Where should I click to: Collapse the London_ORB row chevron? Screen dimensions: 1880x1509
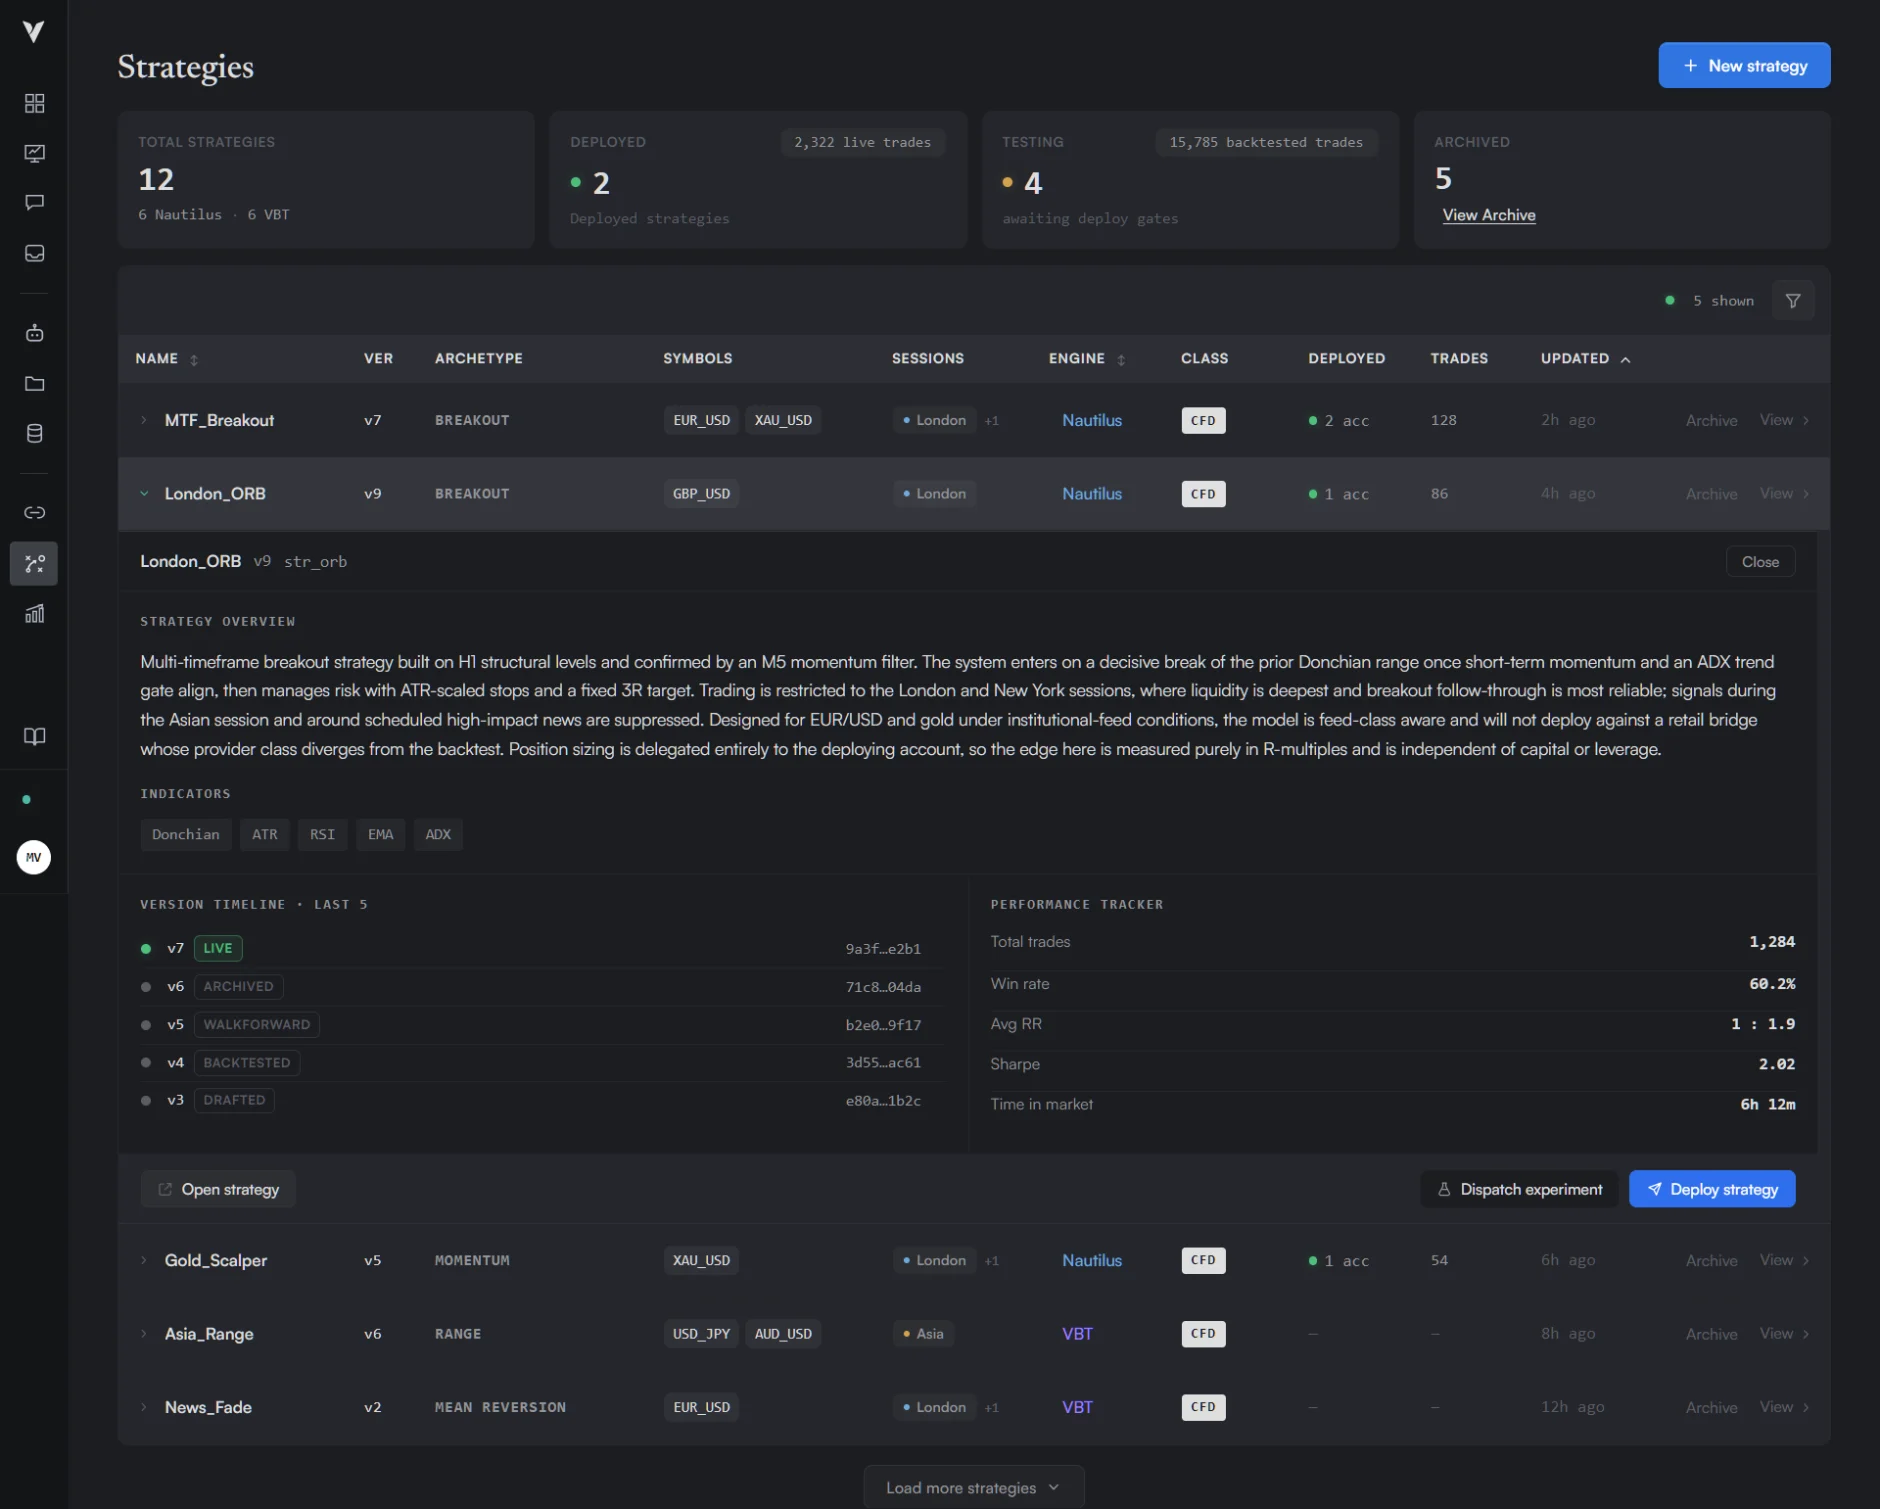144,493
